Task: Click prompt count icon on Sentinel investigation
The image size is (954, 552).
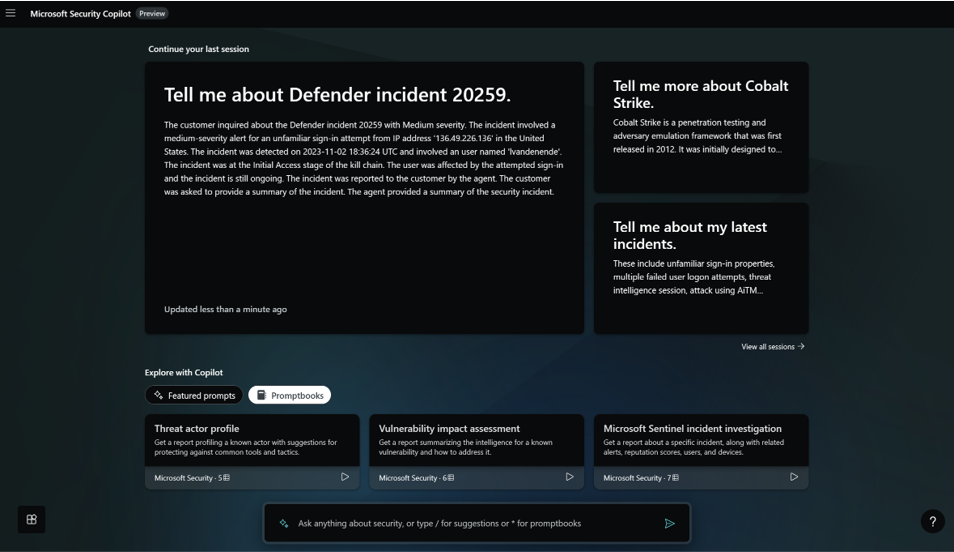Action: (x=675, y=478)
